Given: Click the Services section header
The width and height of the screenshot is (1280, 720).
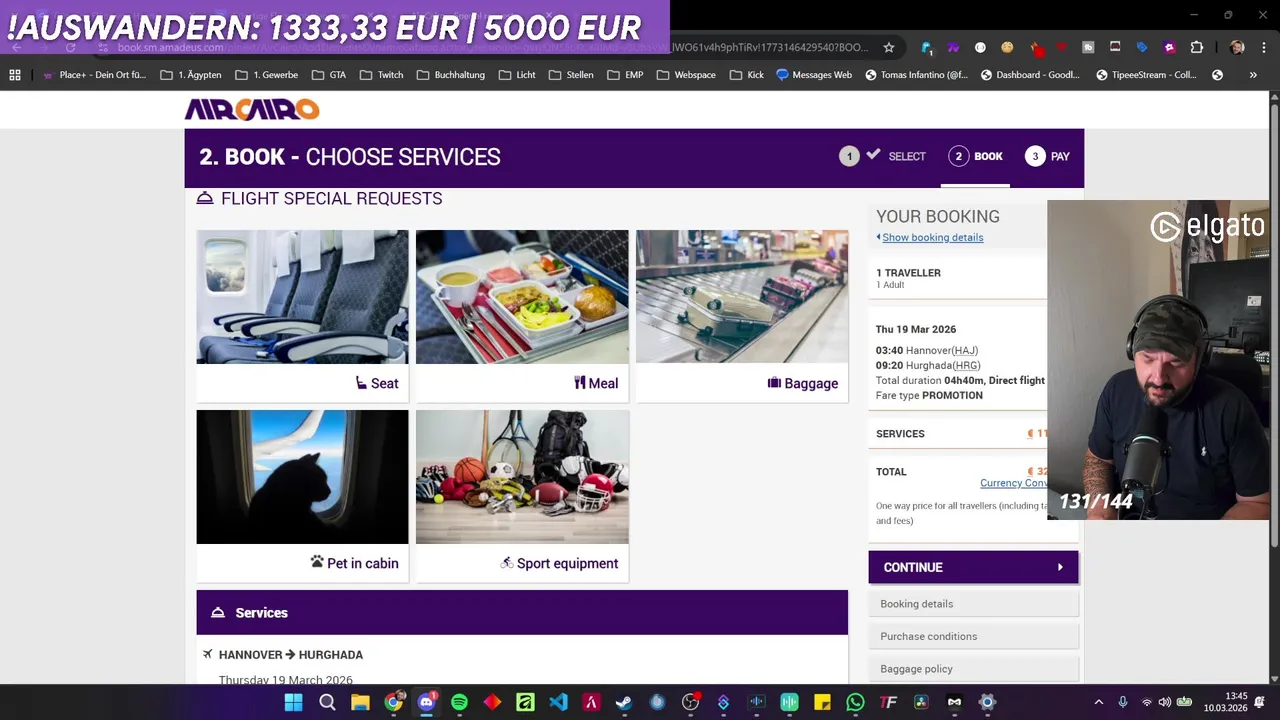Looking at the screenshot, I should 522,612.
